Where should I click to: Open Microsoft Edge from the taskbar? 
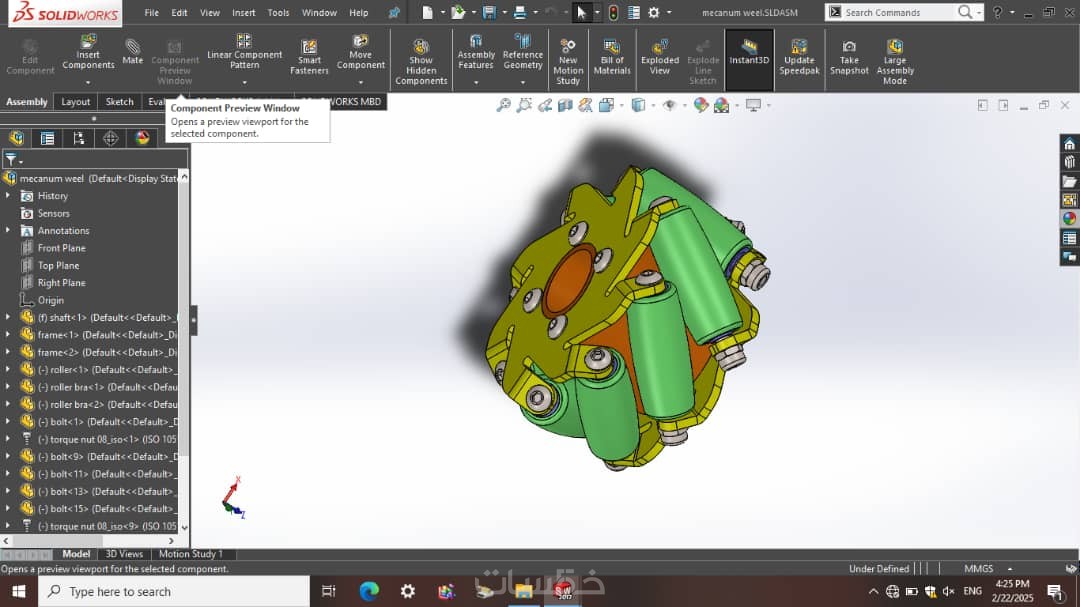369,591
